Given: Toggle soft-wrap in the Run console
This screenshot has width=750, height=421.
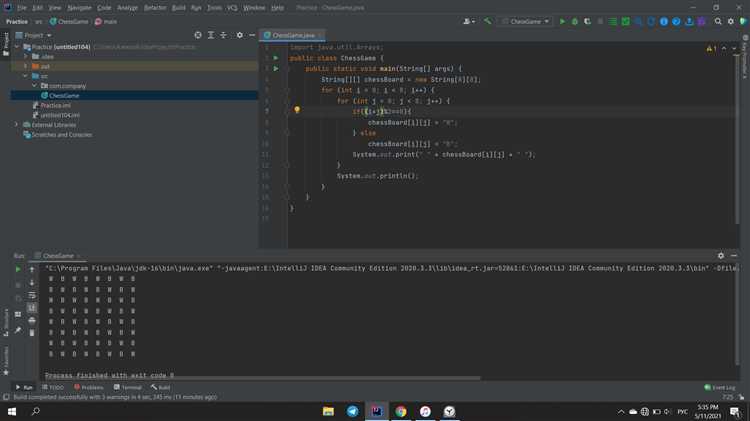Looking at the screenshot, I should 32,295.
